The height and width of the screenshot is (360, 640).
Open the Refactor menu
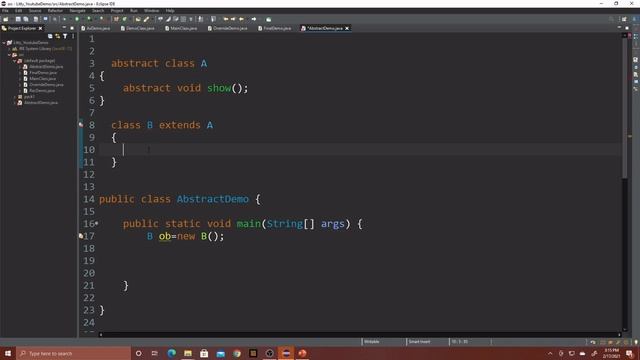pos(55,11)
